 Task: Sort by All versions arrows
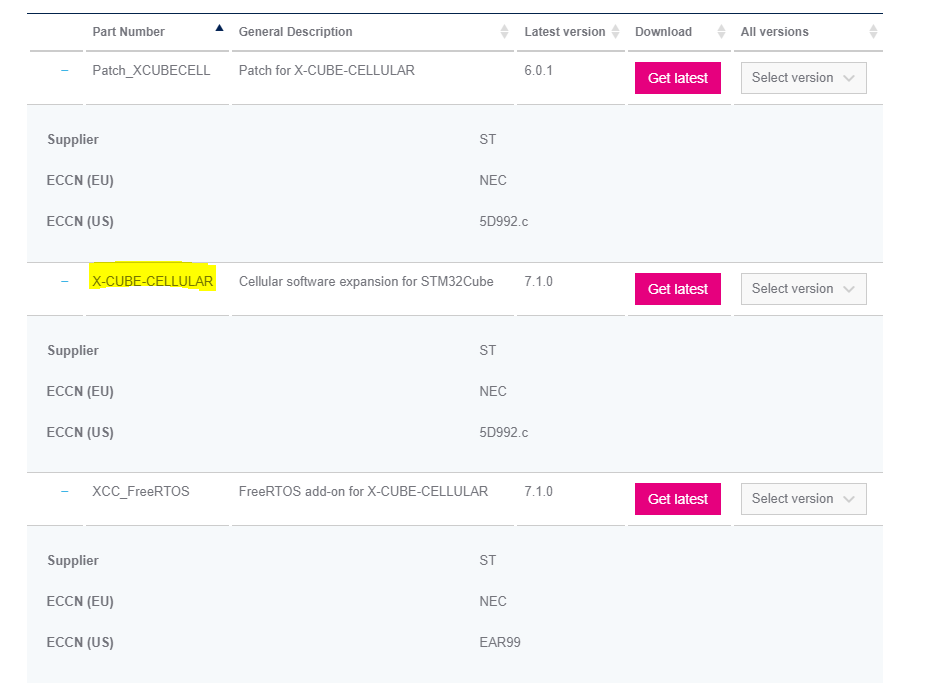(873, 32)
